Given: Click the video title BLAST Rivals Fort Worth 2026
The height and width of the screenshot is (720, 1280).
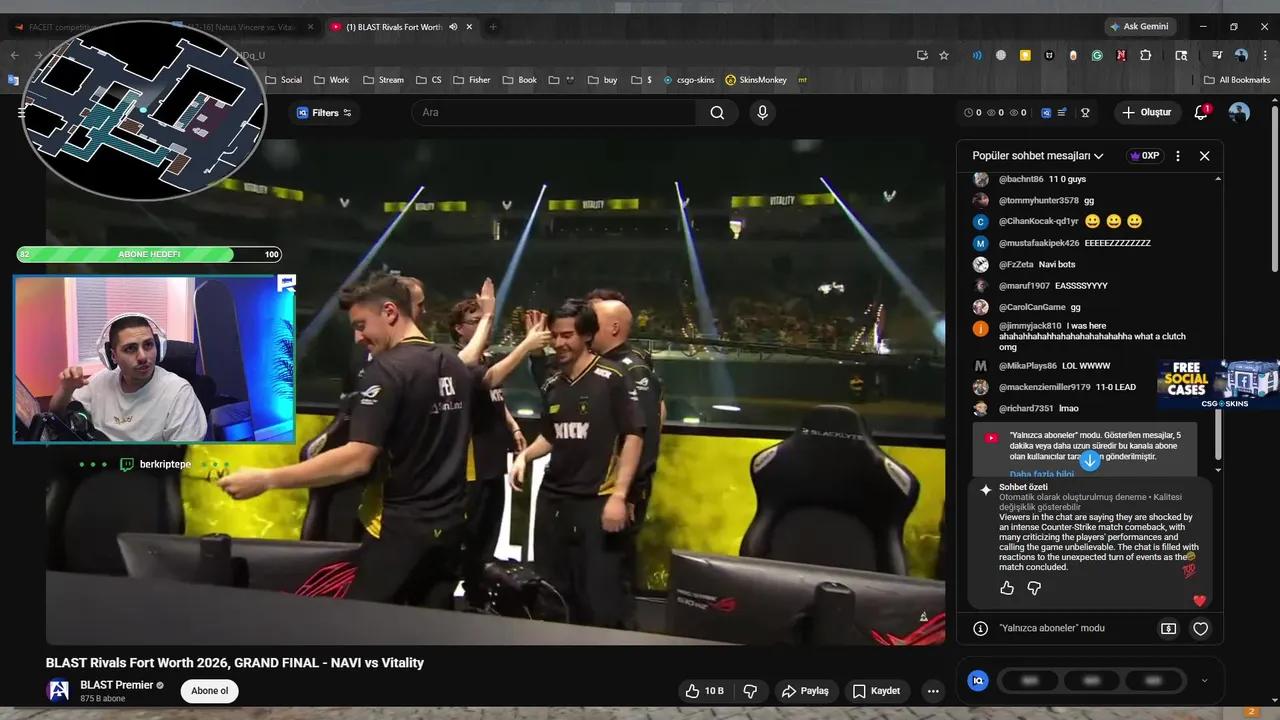Looking at the screenshot, I should pos(235,663).
